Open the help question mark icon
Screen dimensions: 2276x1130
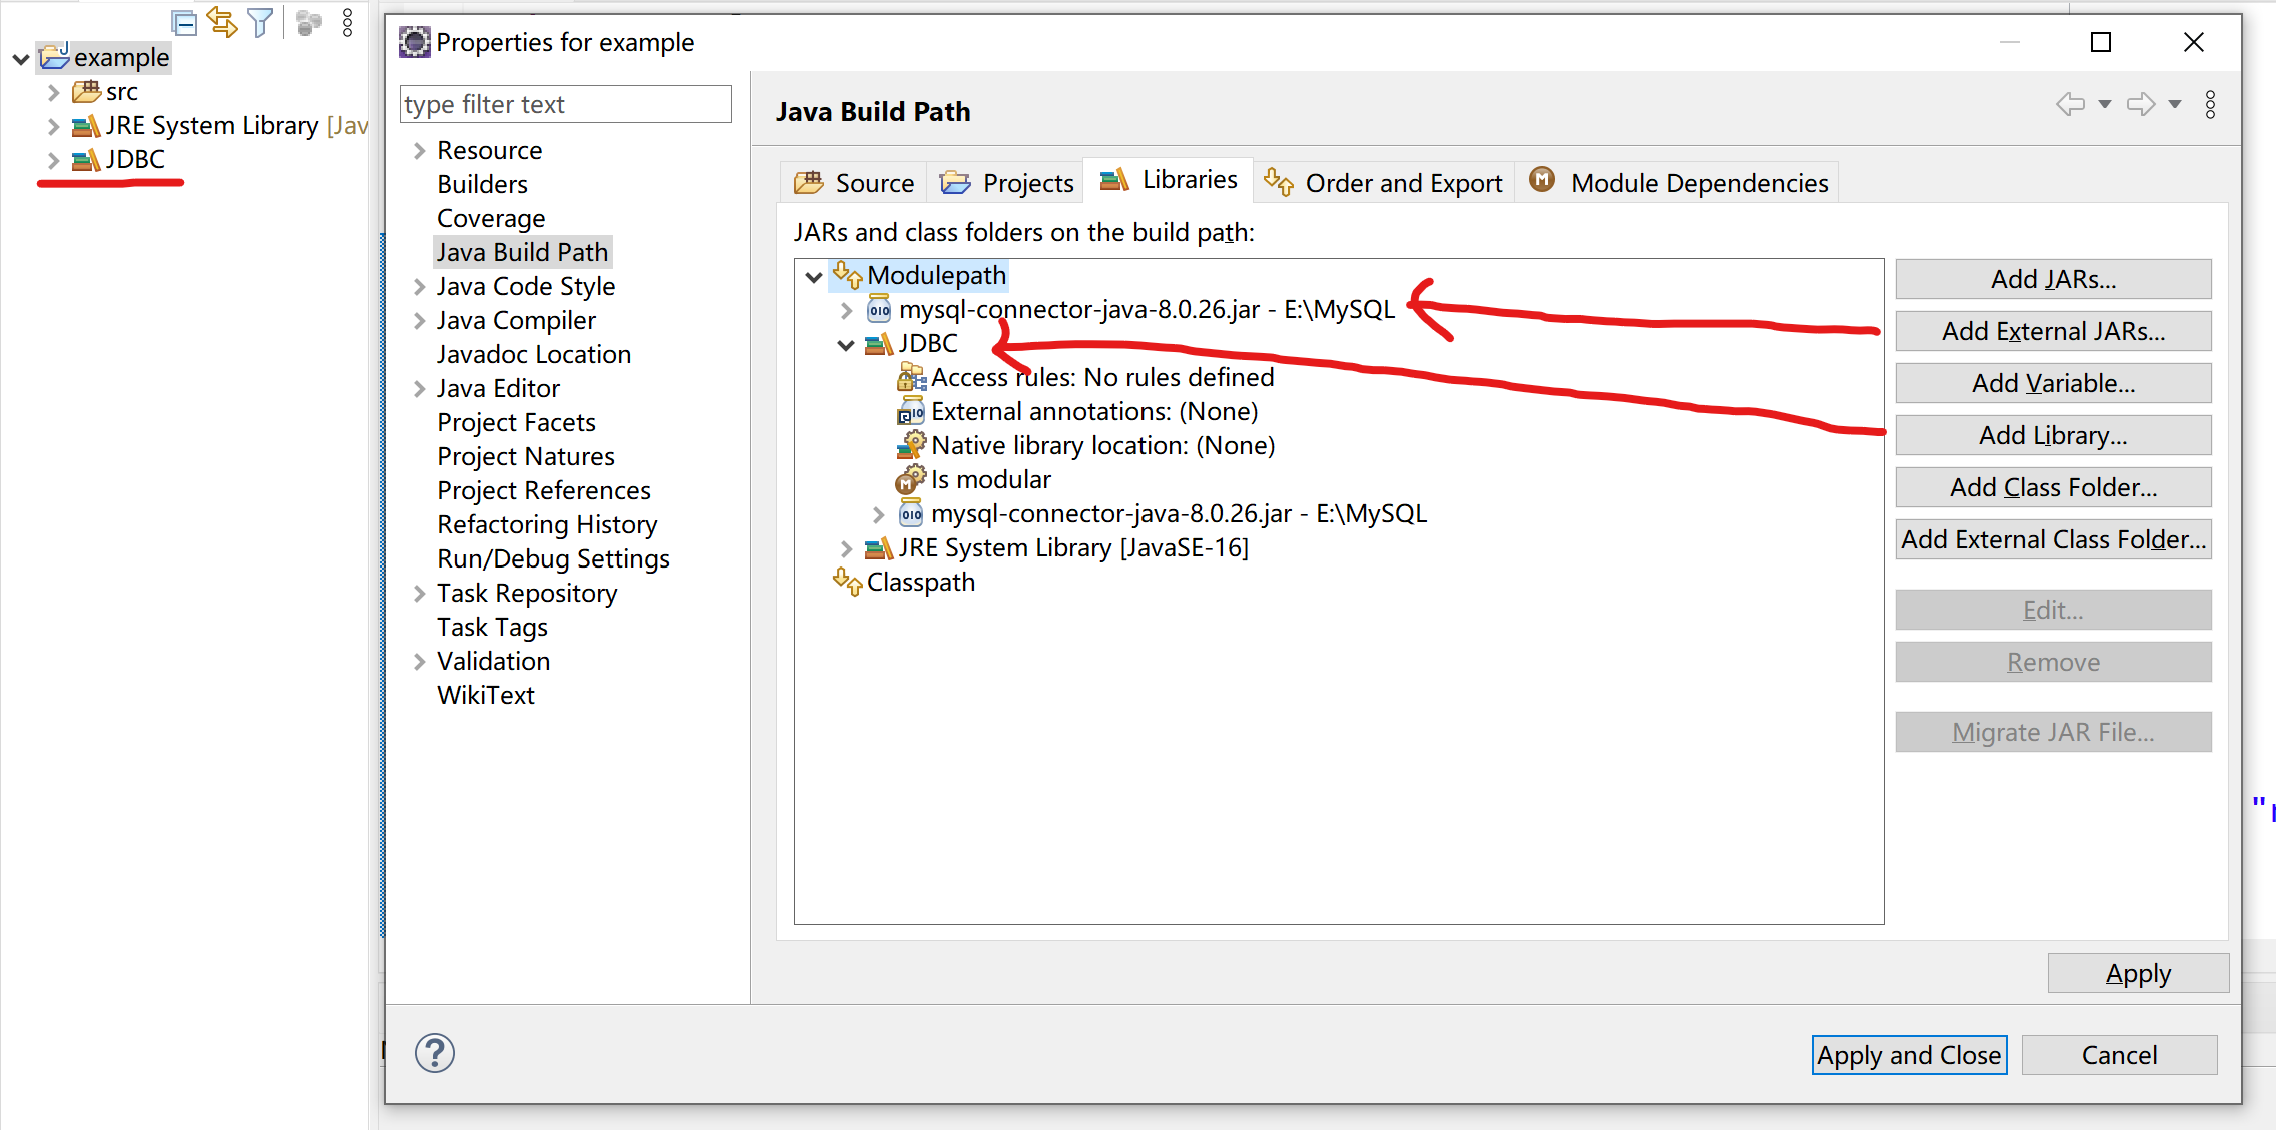[434, 1053]
